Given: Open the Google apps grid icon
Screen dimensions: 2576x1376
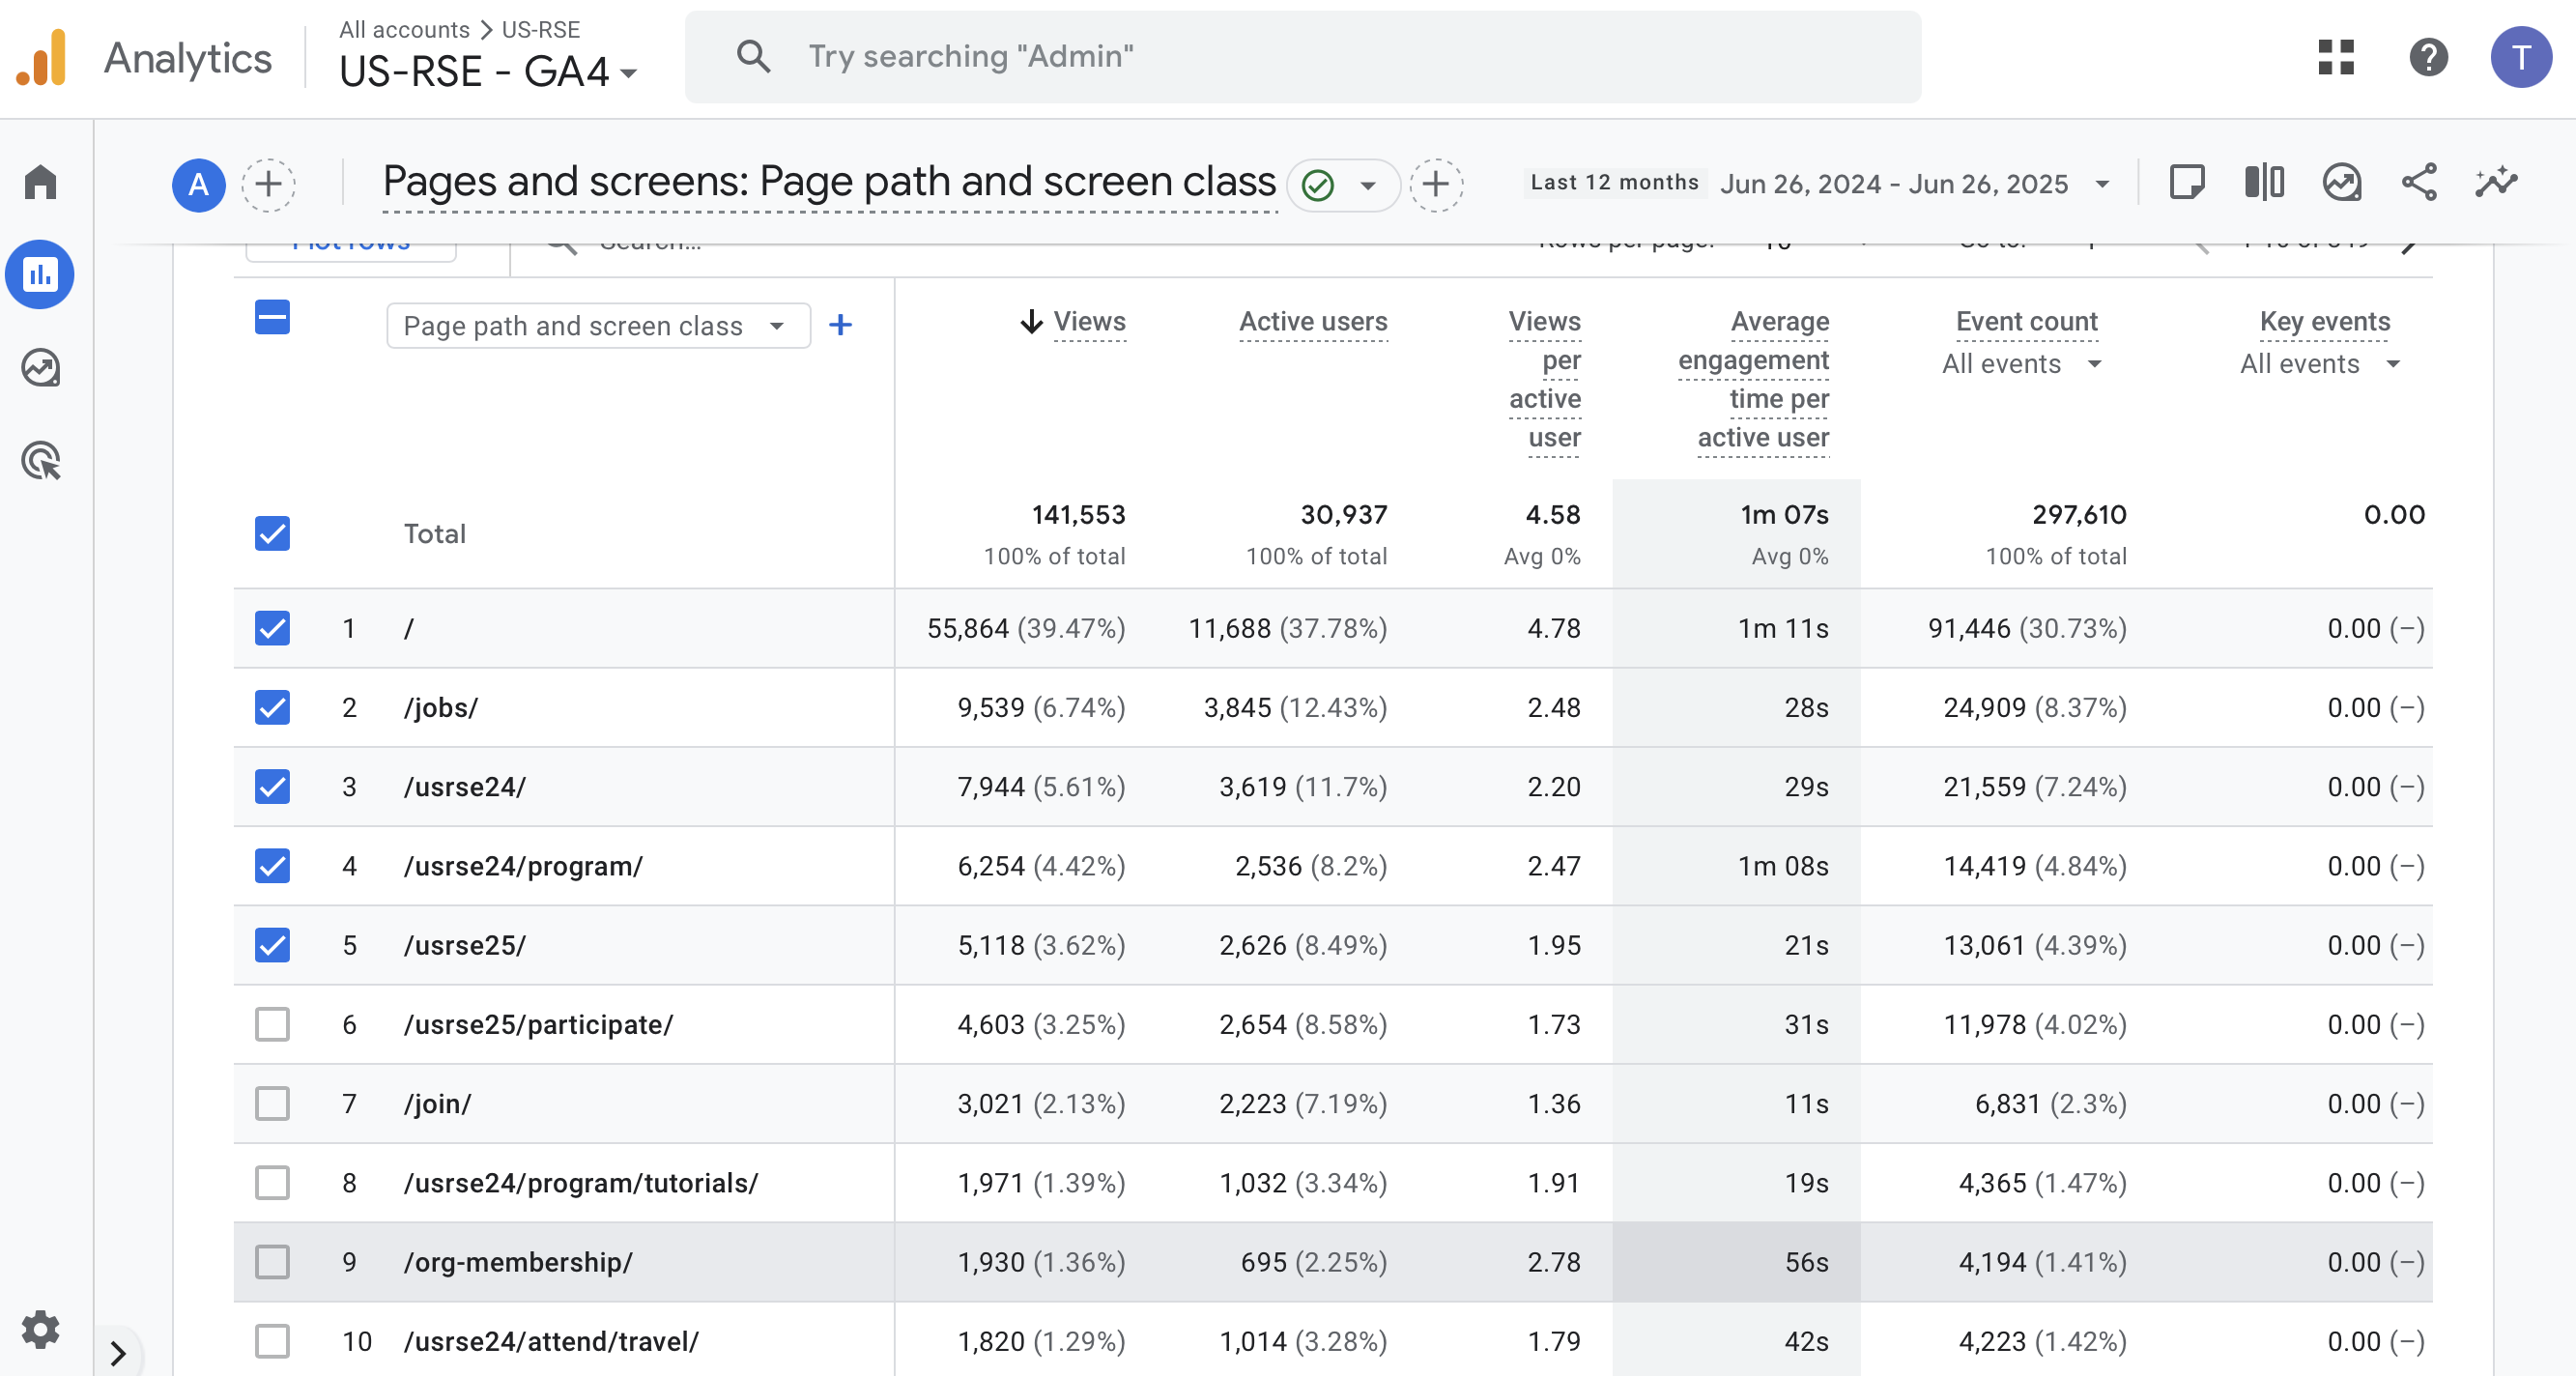Looking at the screenshot, I should click(2336, 57).
